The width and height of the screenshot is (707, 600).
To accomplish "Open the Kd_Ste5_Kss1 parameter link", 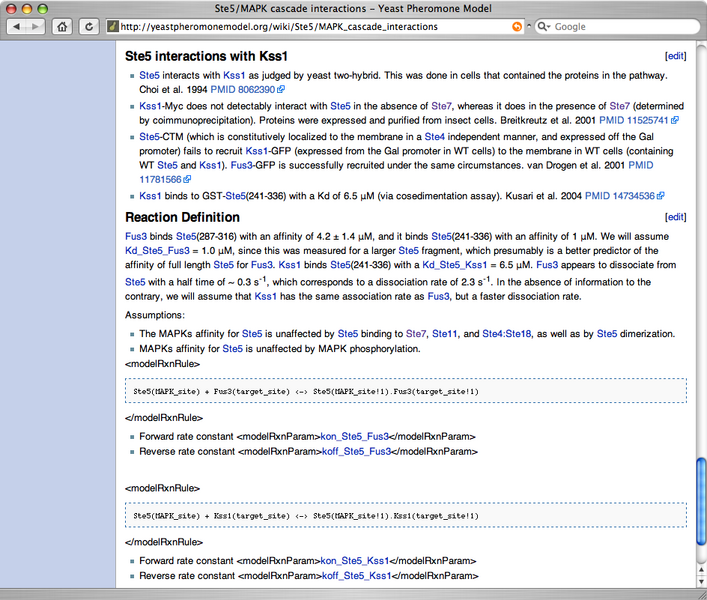I will point(454,265).
